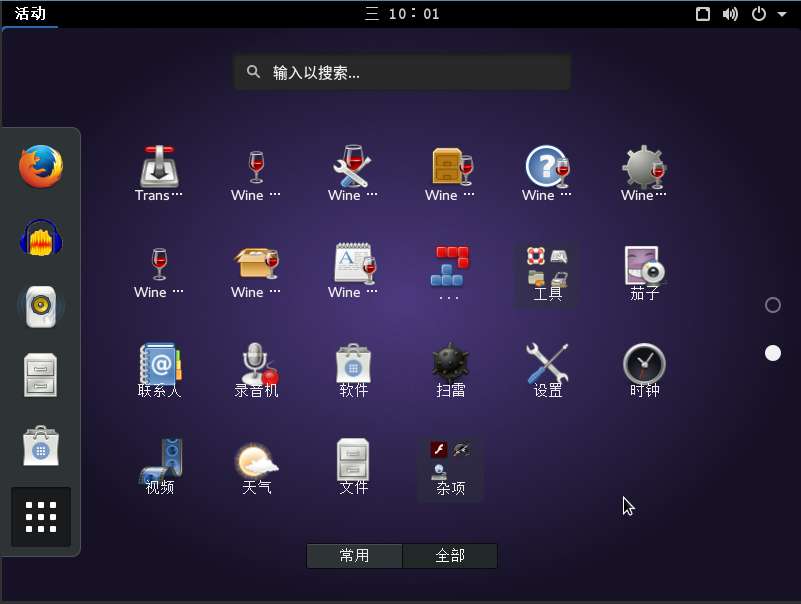This screenshot has width=801, height=604.
Task: Open Firefox from the dock
Action: 41,166
